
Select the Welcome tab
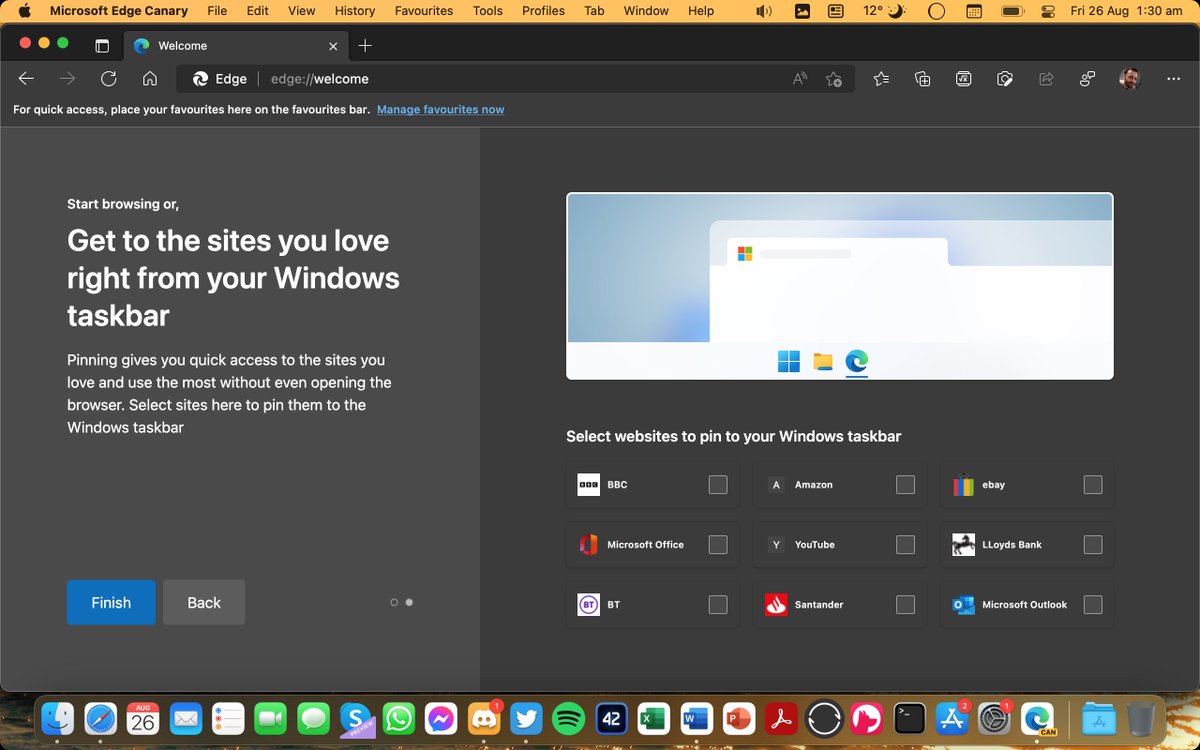(235, 46)
